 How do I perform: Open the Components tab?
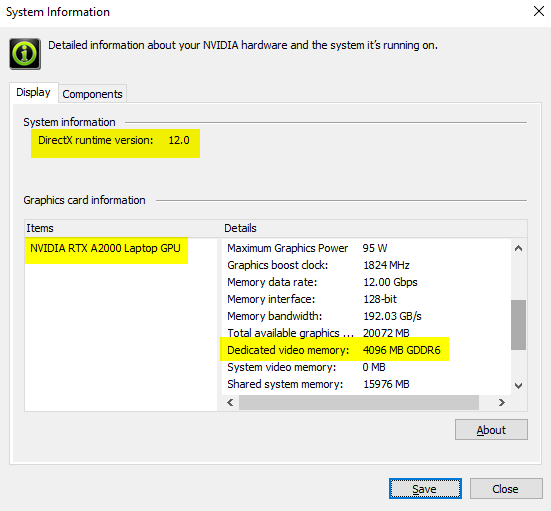tap(92, 94)
